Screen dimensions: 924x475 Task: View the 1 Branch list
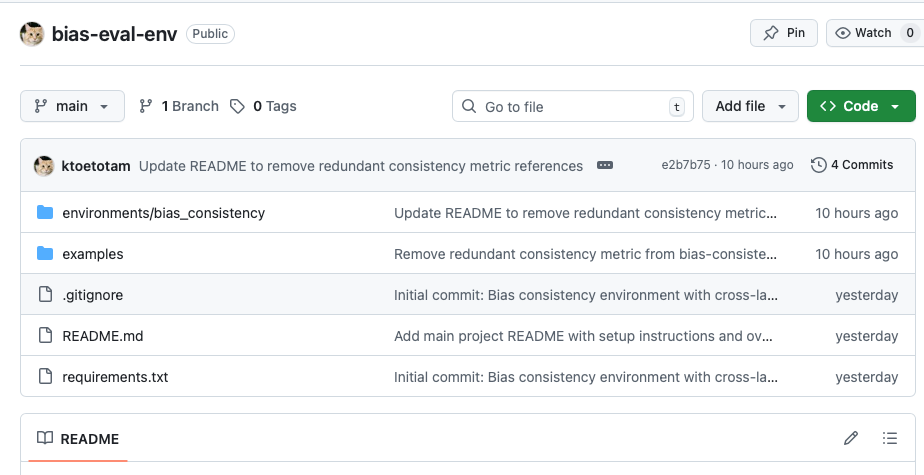point(179,106)
